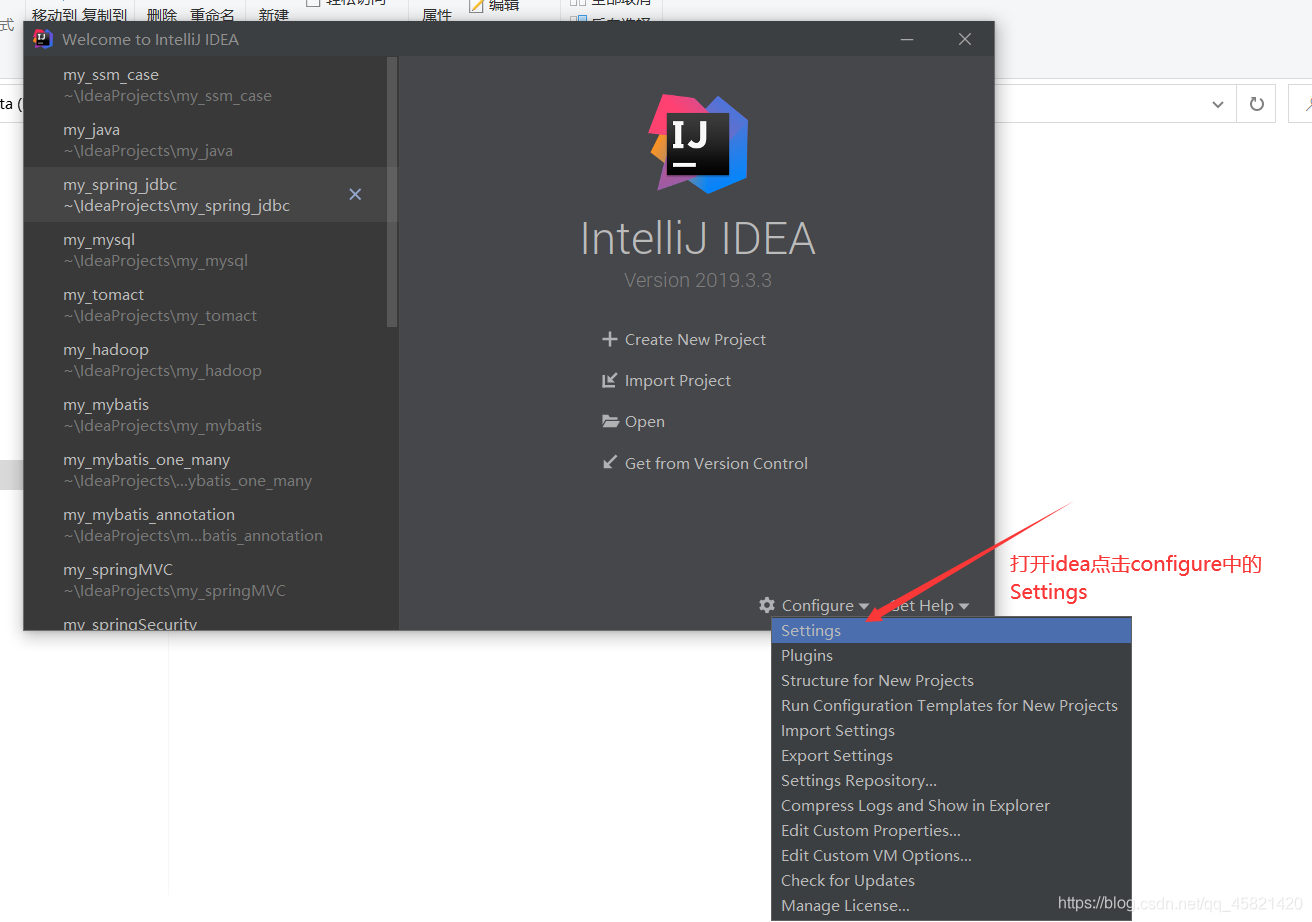The width and height of the screenshot is (1312, 922).
Task: Click Create New Project link
Action: coord(695,339)
